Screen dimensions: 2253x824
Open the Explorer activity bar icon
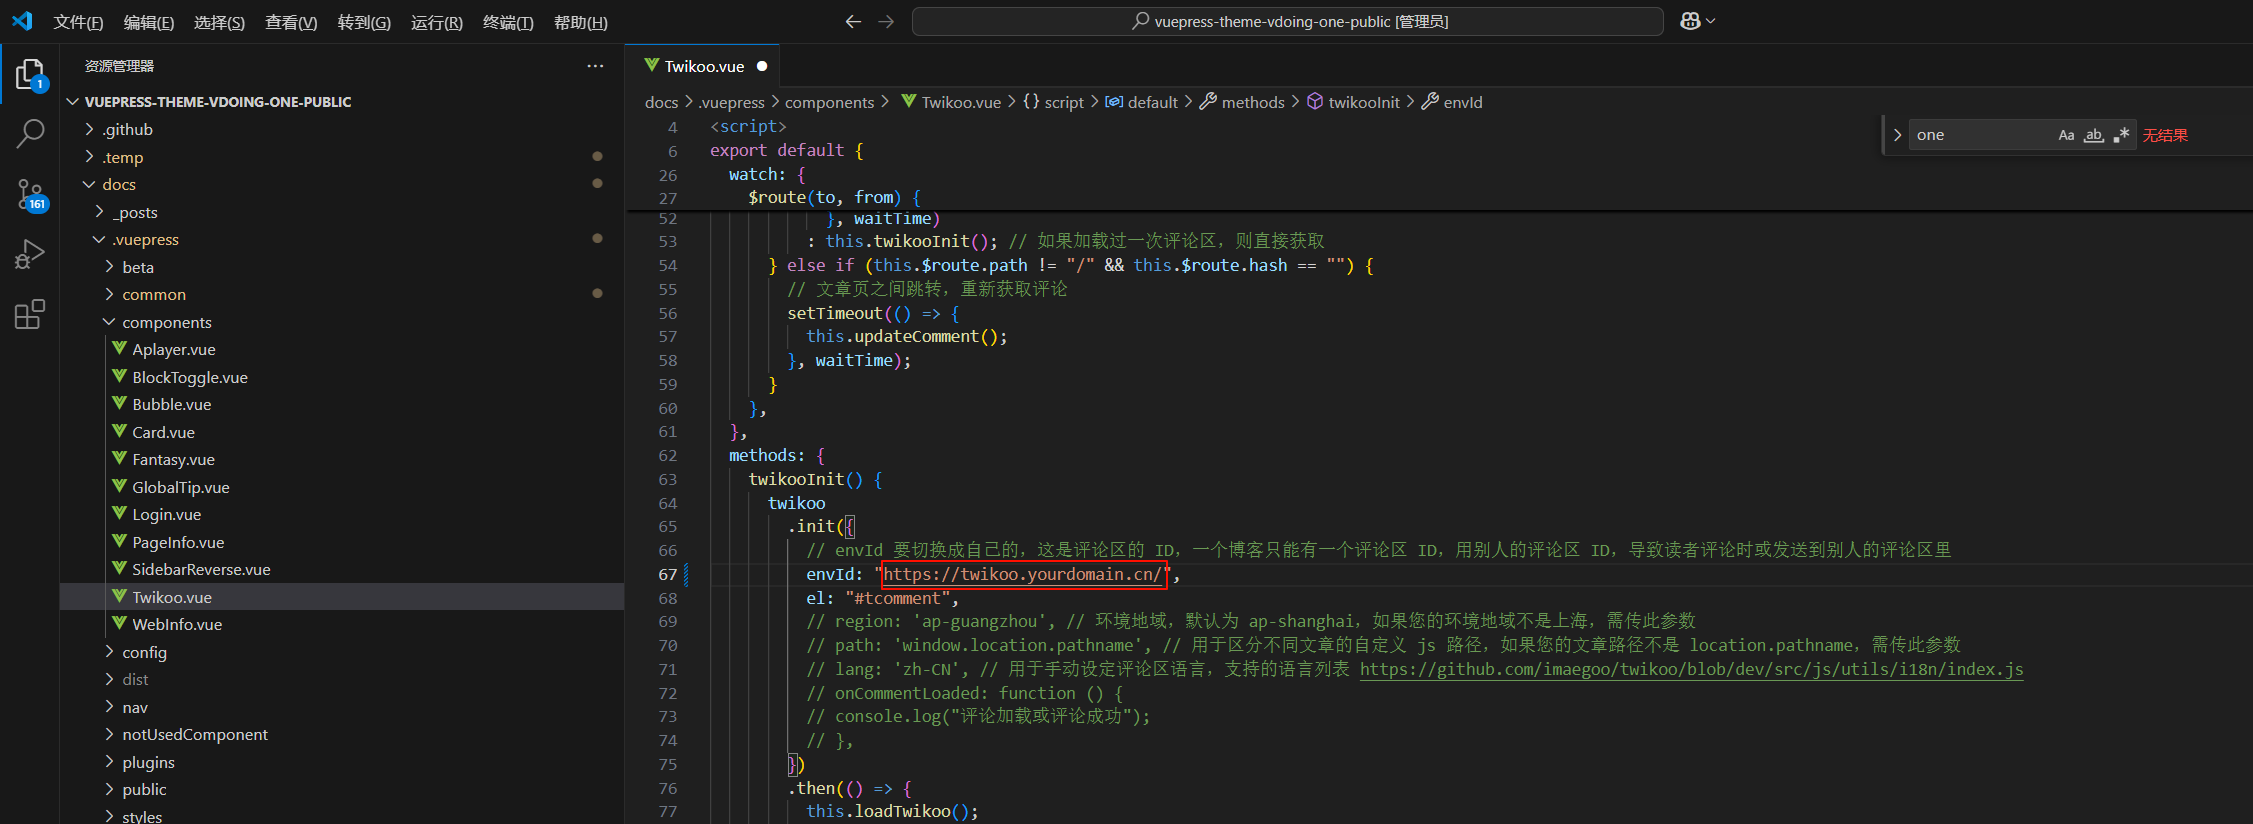pyautogui.click(x=30, y=74)
